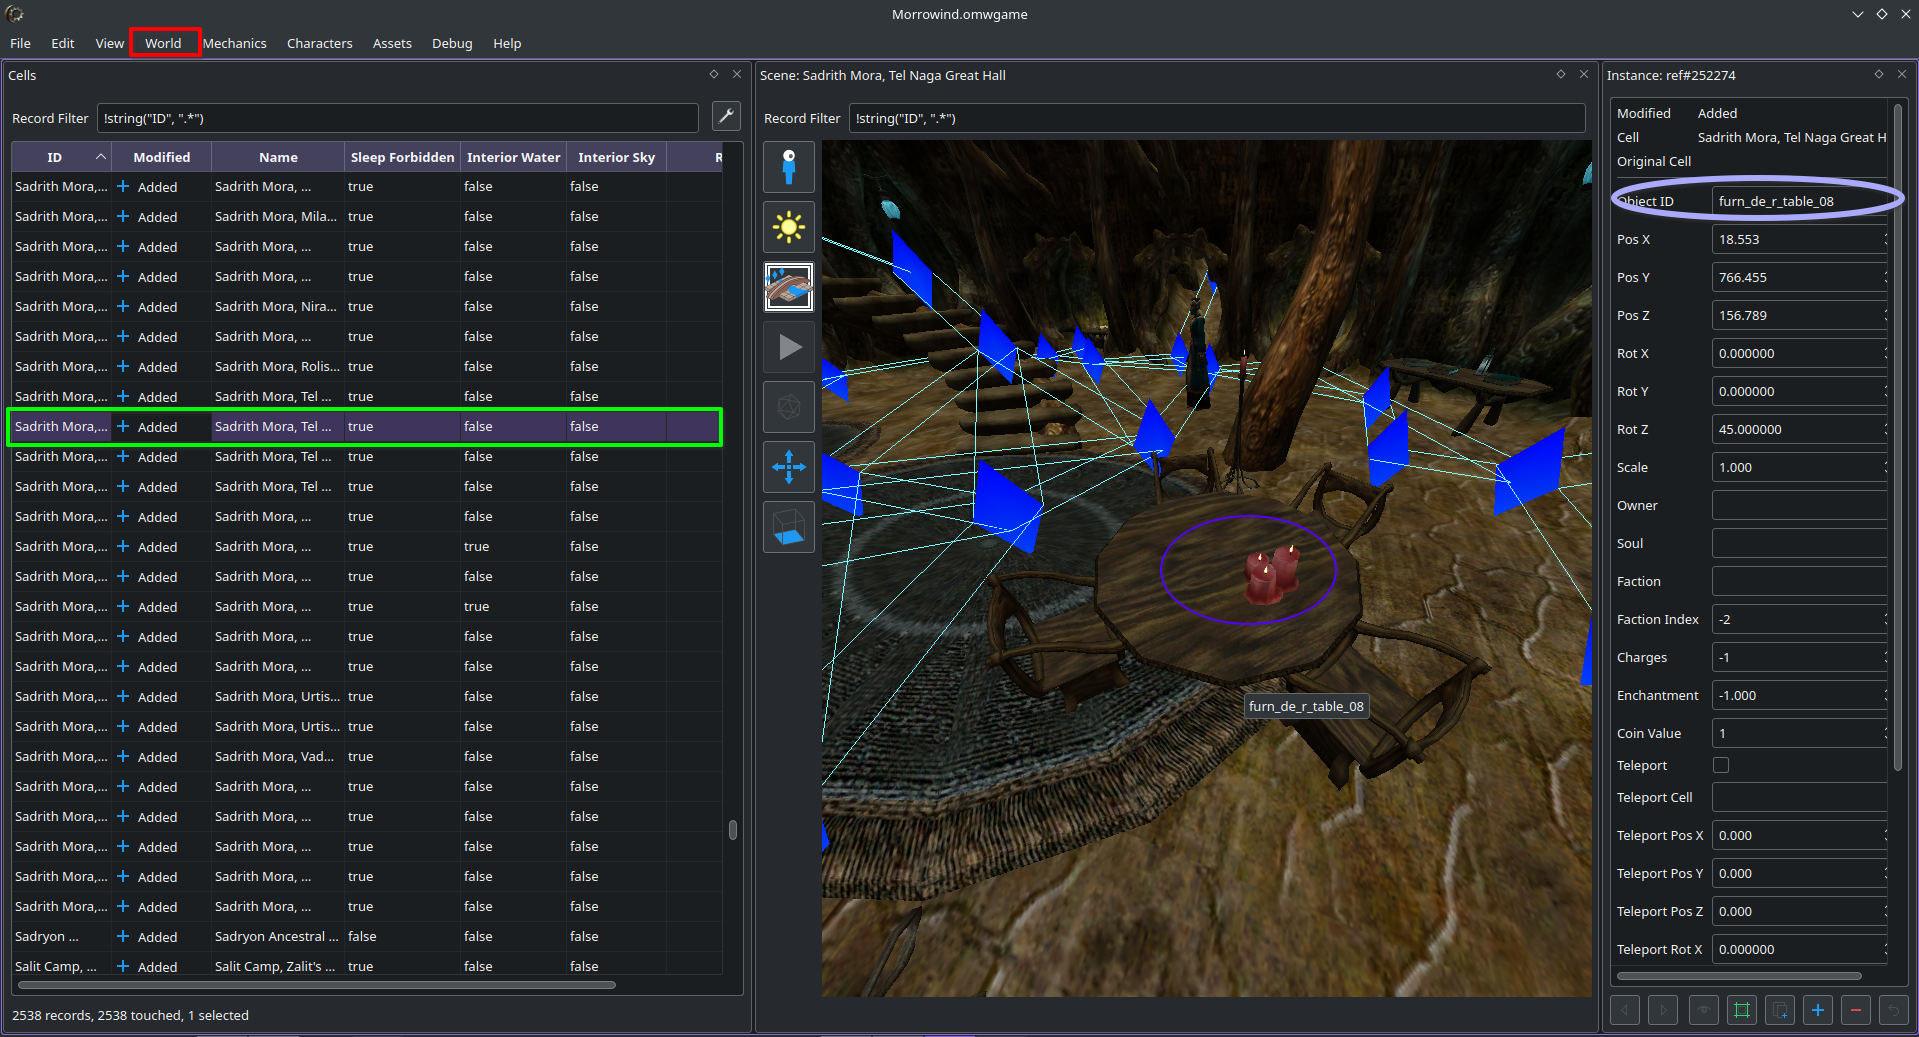Float the Instance panel diamond icon
Screen dimensions: 1919x1037
pyautogui.click(x=1879, y=74)
